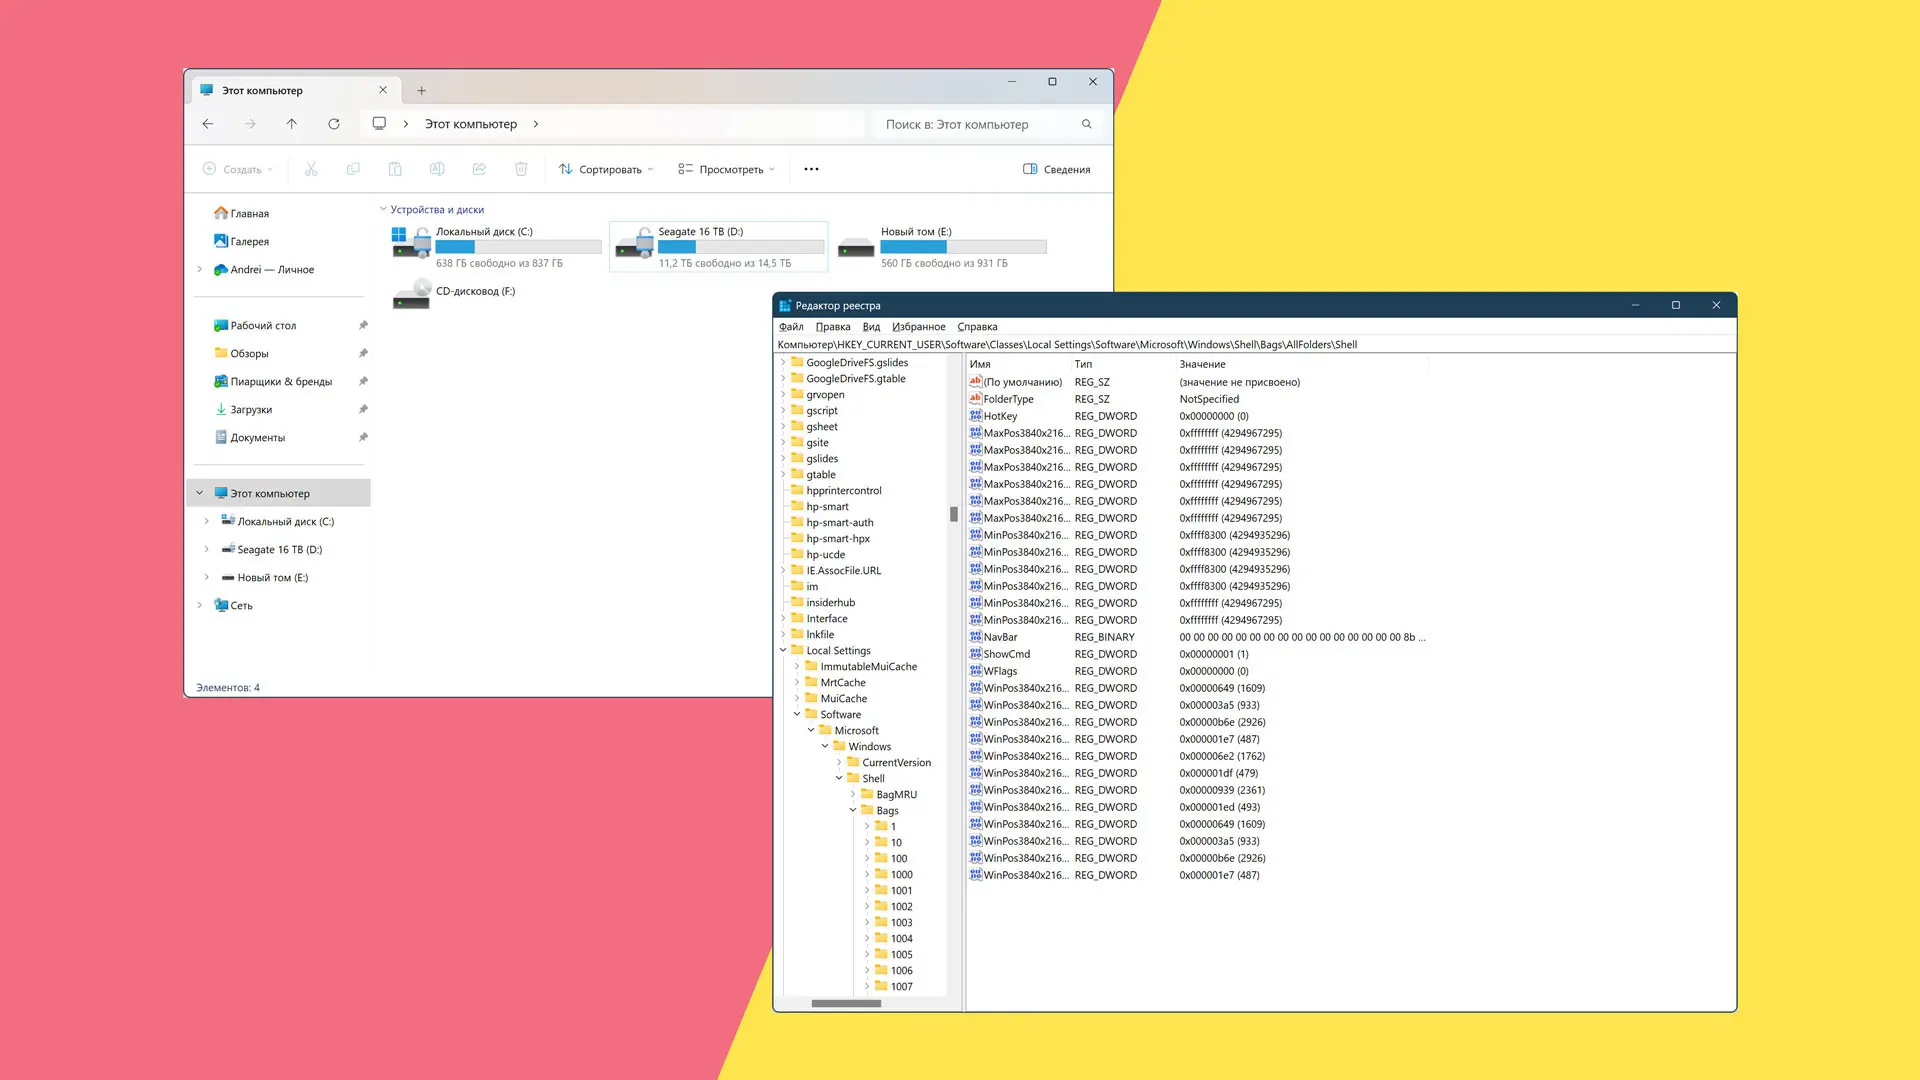Open Новый том (E:) drive icon

point(856,246)
